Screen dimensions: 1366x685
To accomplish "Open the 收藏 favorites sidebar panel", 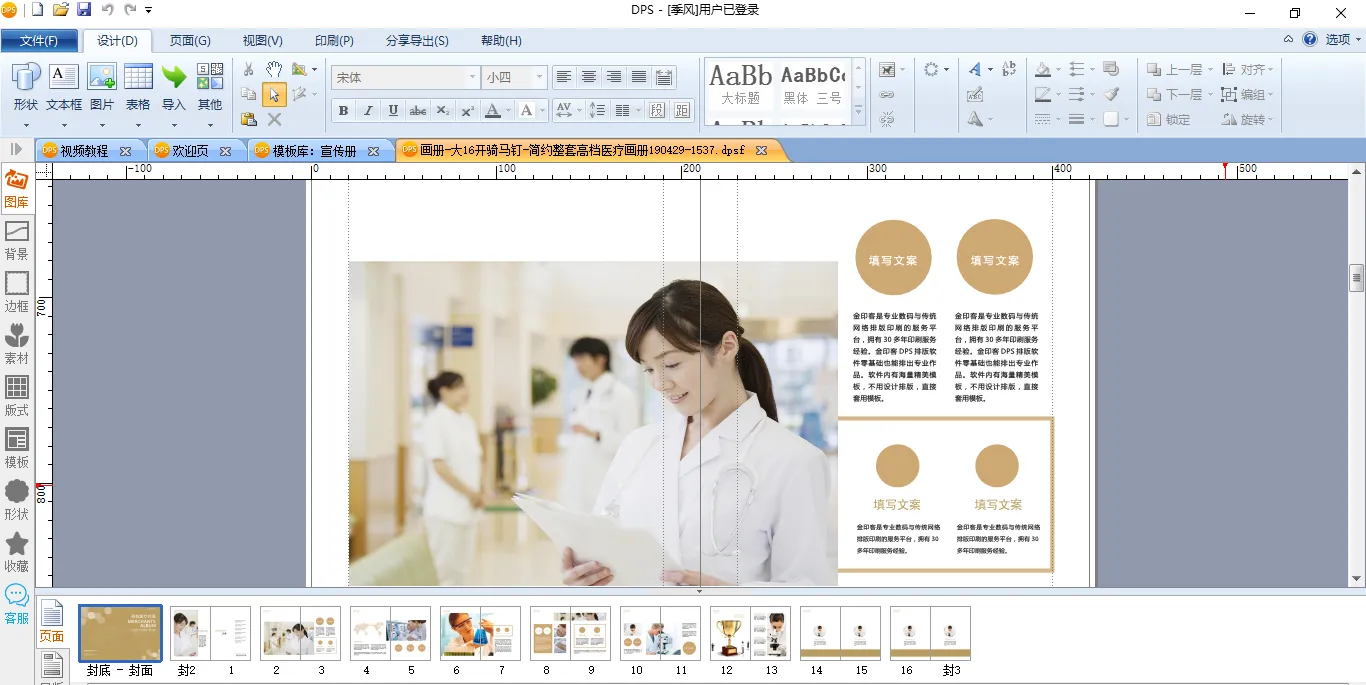I will 17,553.
